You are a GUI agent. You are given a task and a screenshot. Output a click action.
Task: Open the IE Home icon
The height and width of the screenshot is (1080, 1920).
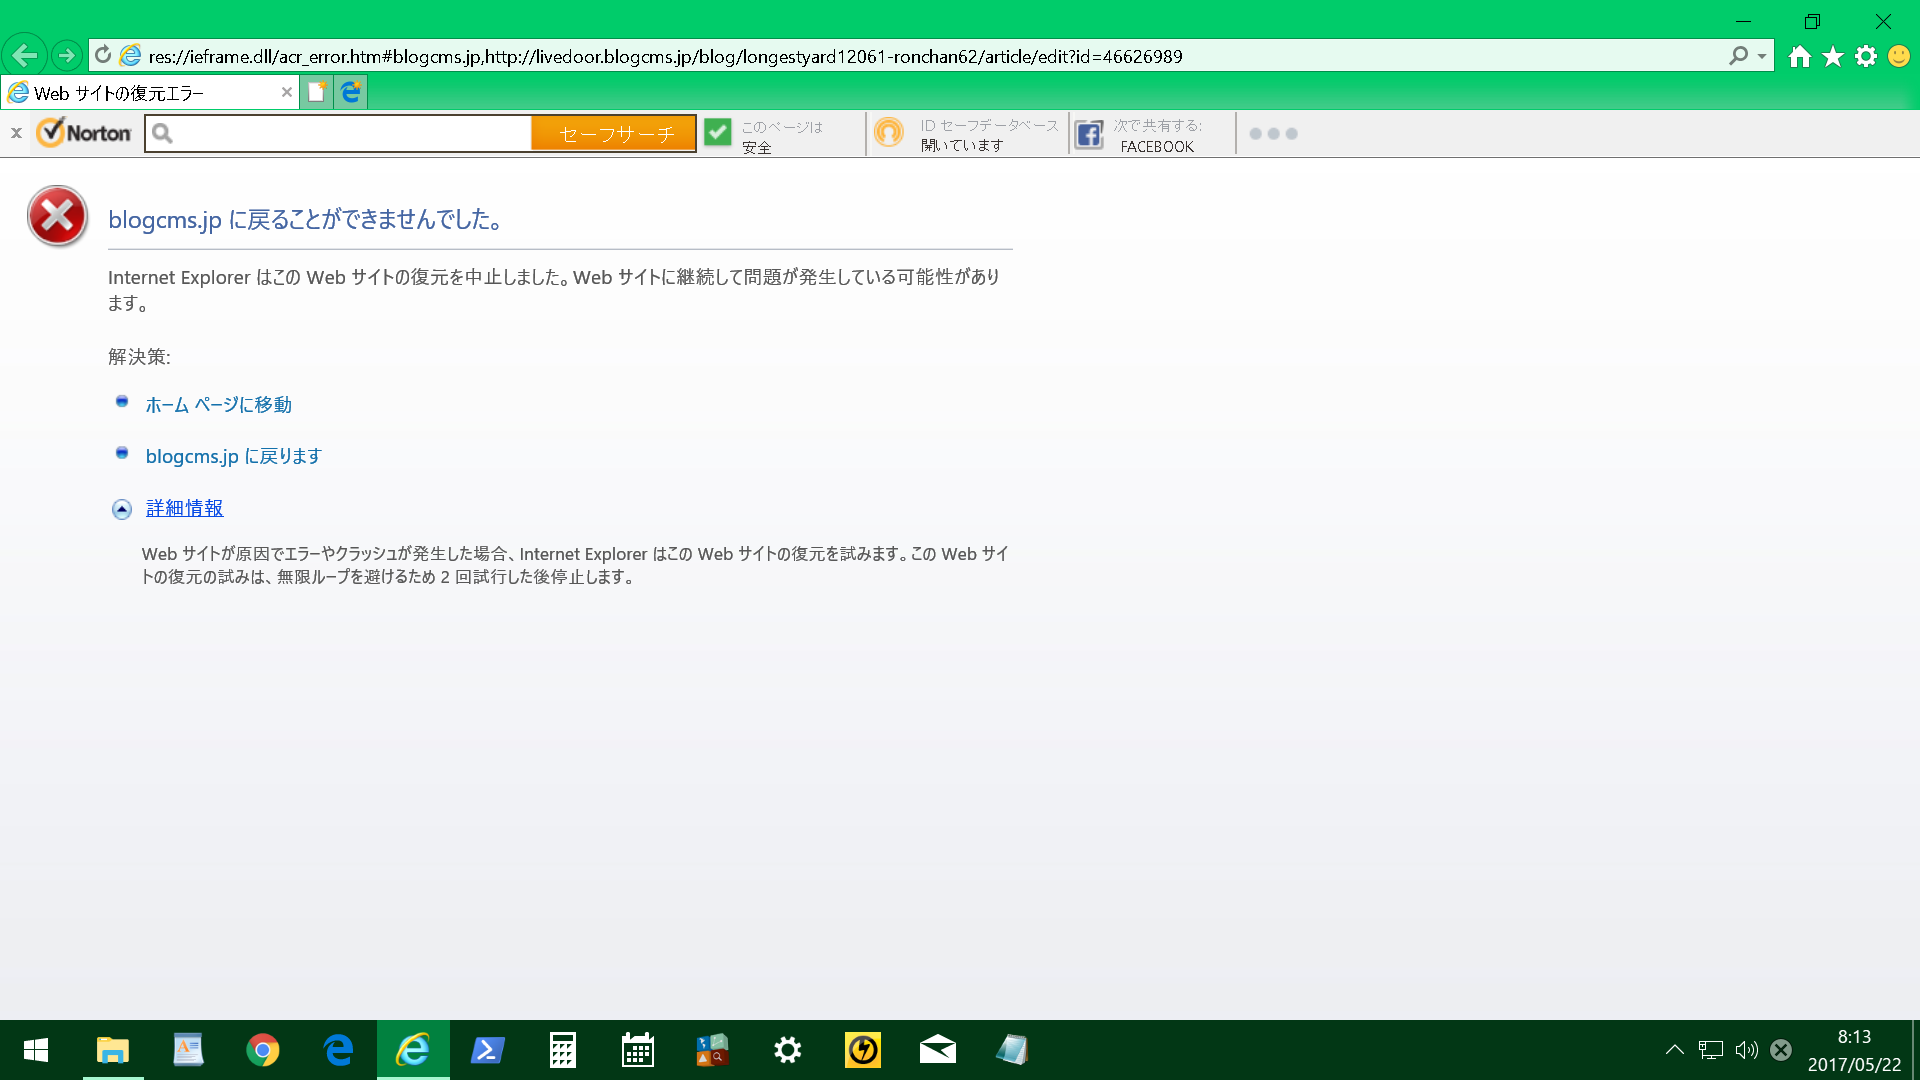[1799, 57]
